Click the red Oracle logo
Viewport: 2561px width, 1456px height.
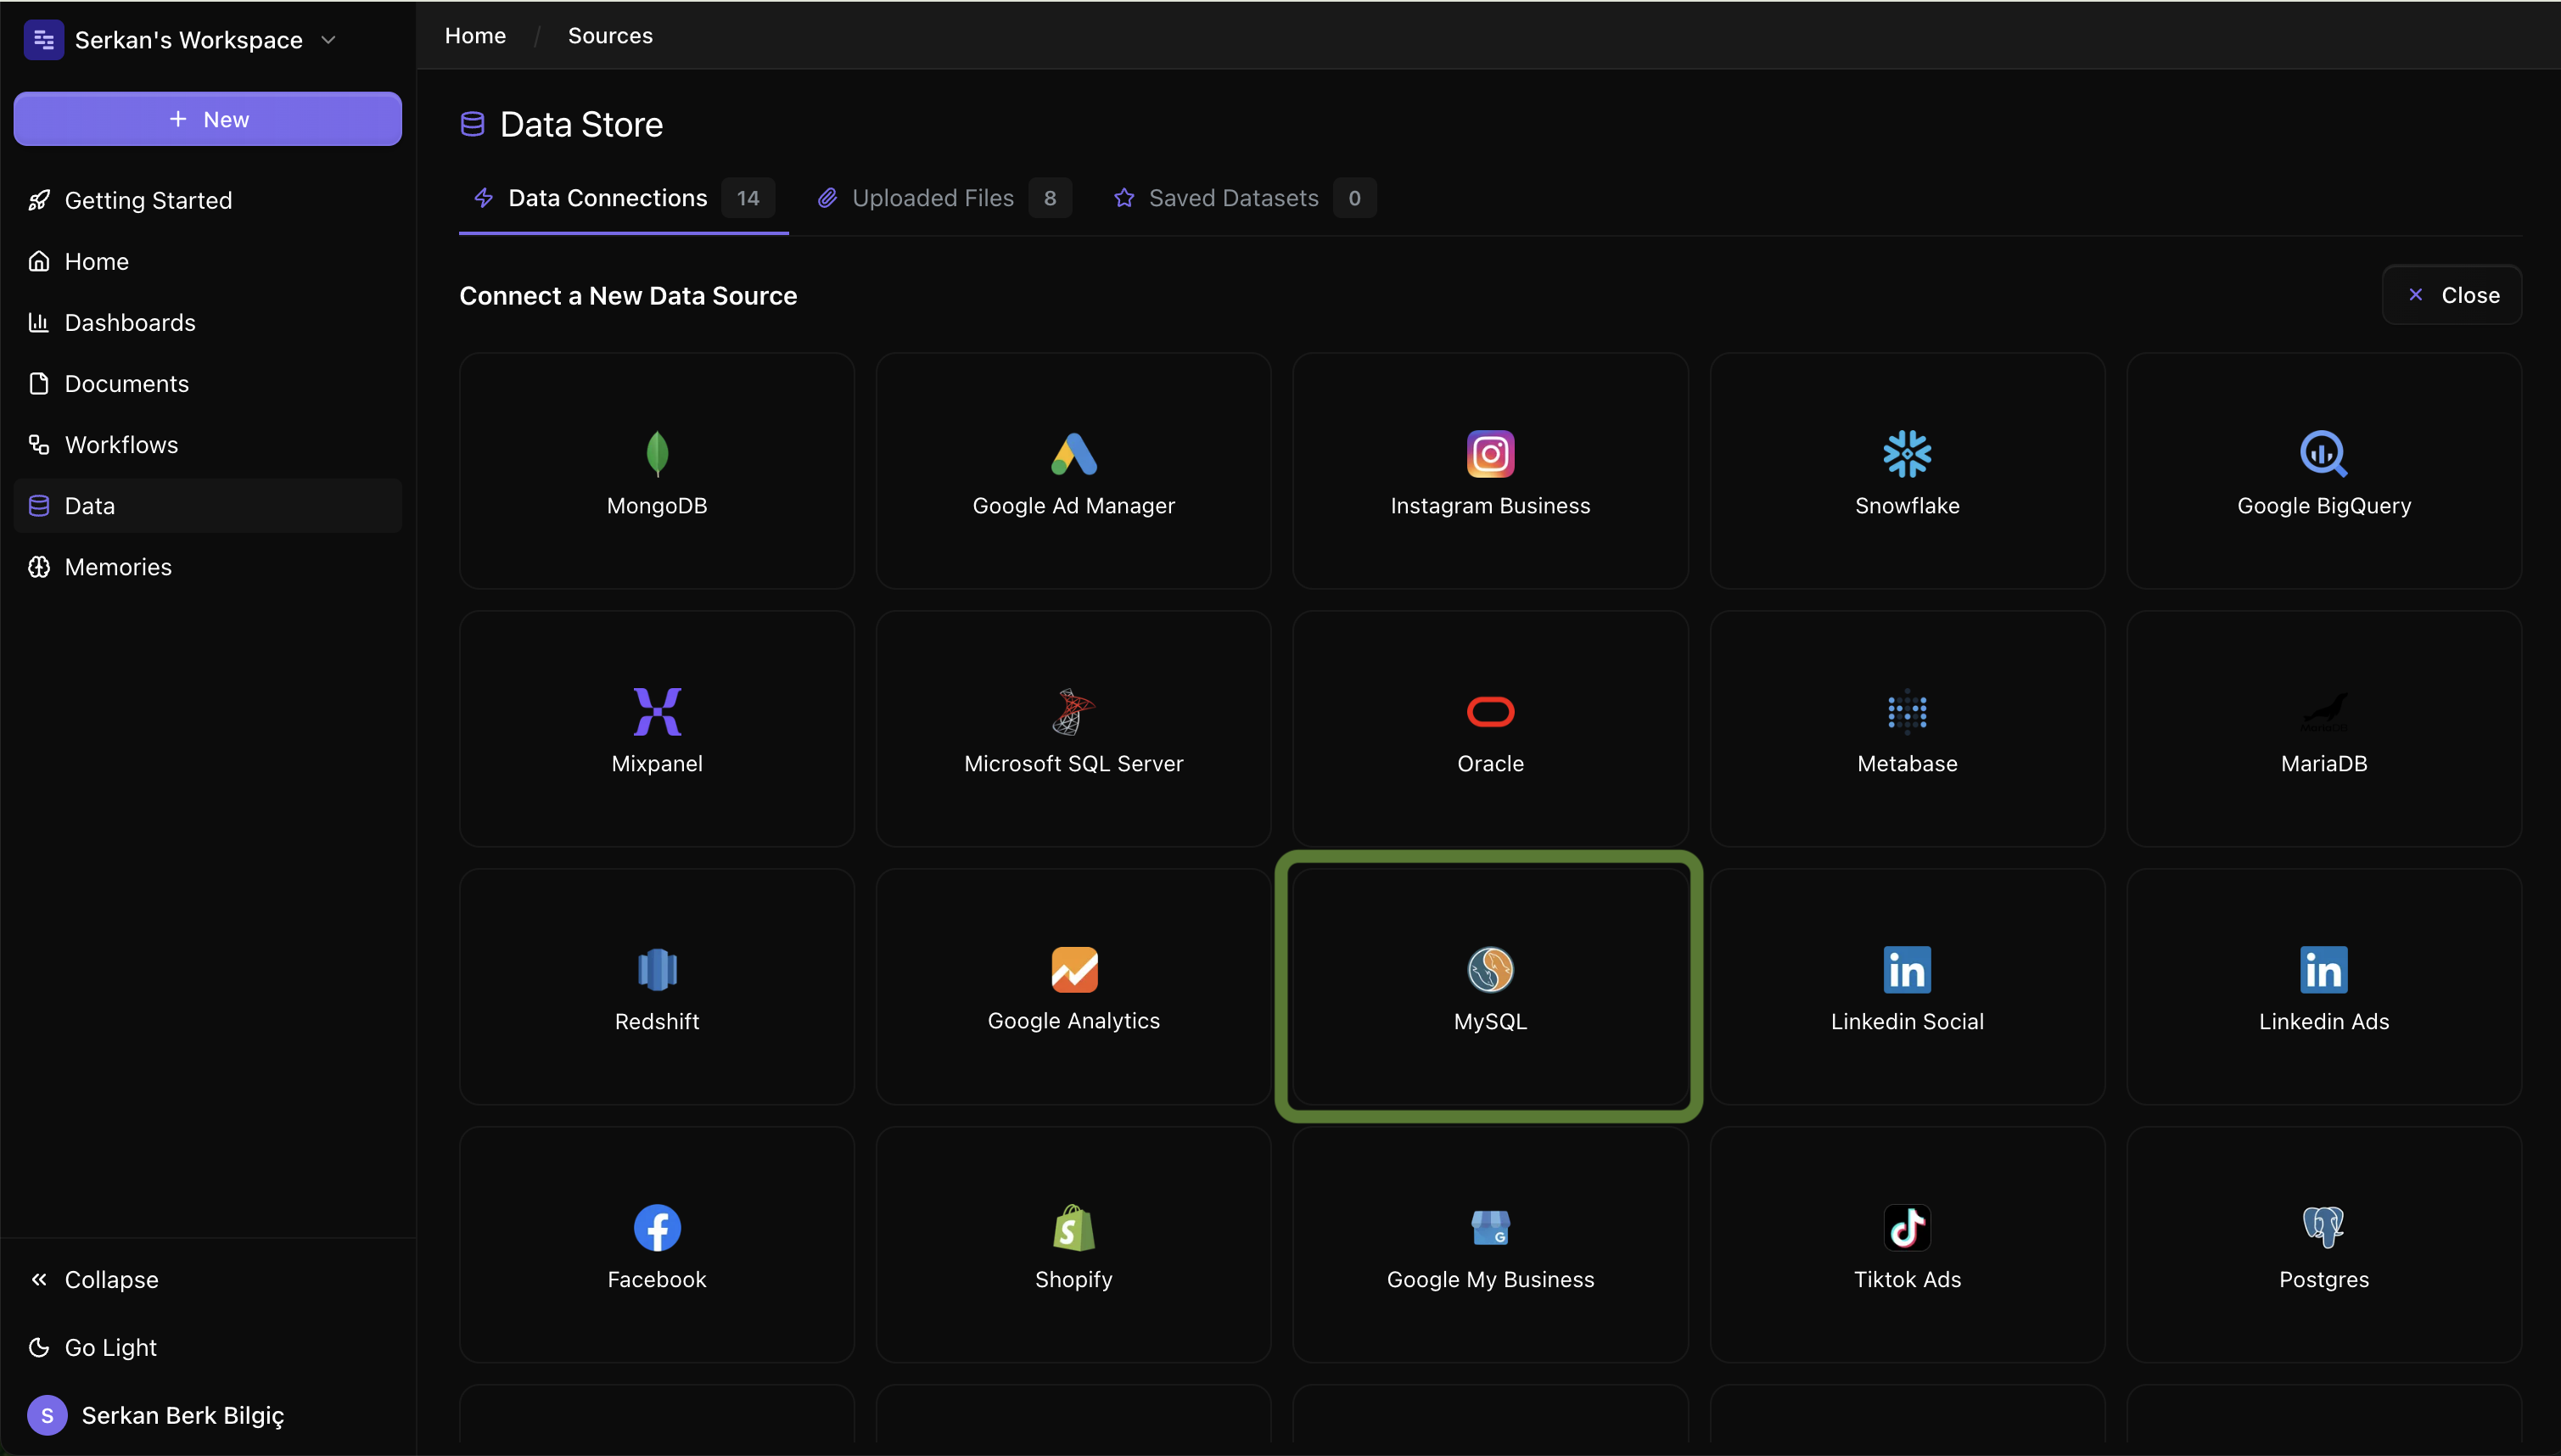[x=1490, y=712]
